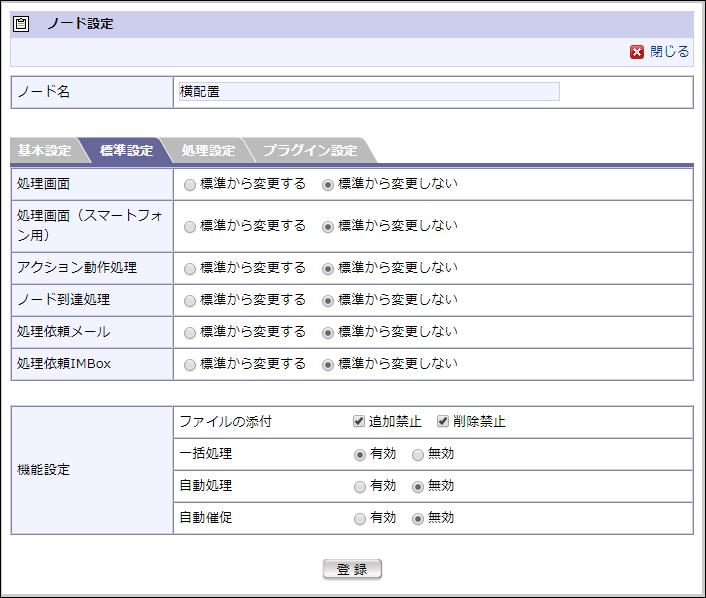Select 標準から変更しない for 処理依頼IMBox
The width and height of the screenshot is (706, 598).
coord(328,364)
